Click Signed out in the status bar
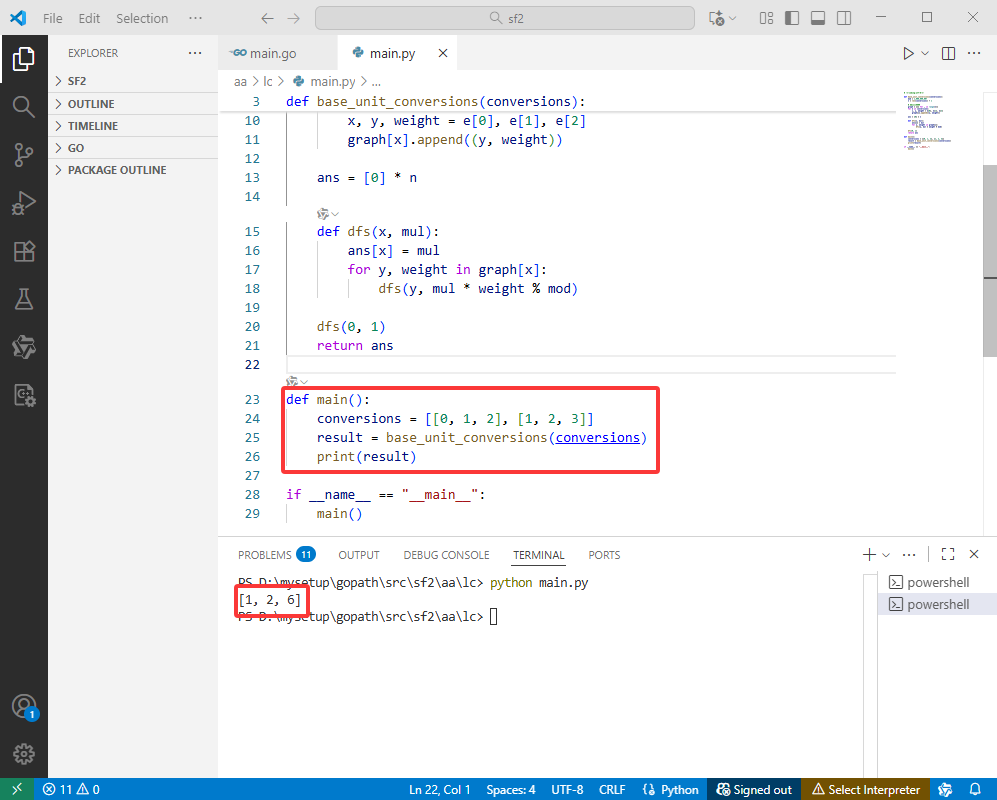The image size is (997, 800). 754,789
